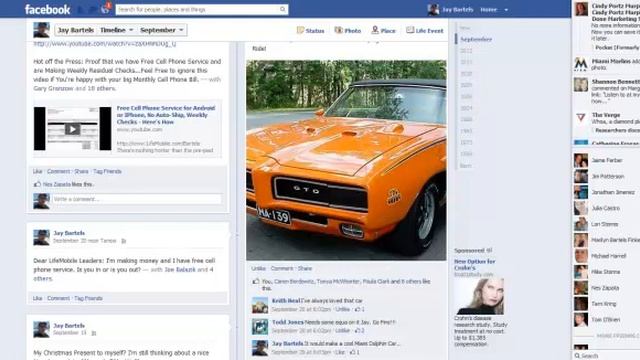Click Unlike under the GTO car photo

[259, 268]
